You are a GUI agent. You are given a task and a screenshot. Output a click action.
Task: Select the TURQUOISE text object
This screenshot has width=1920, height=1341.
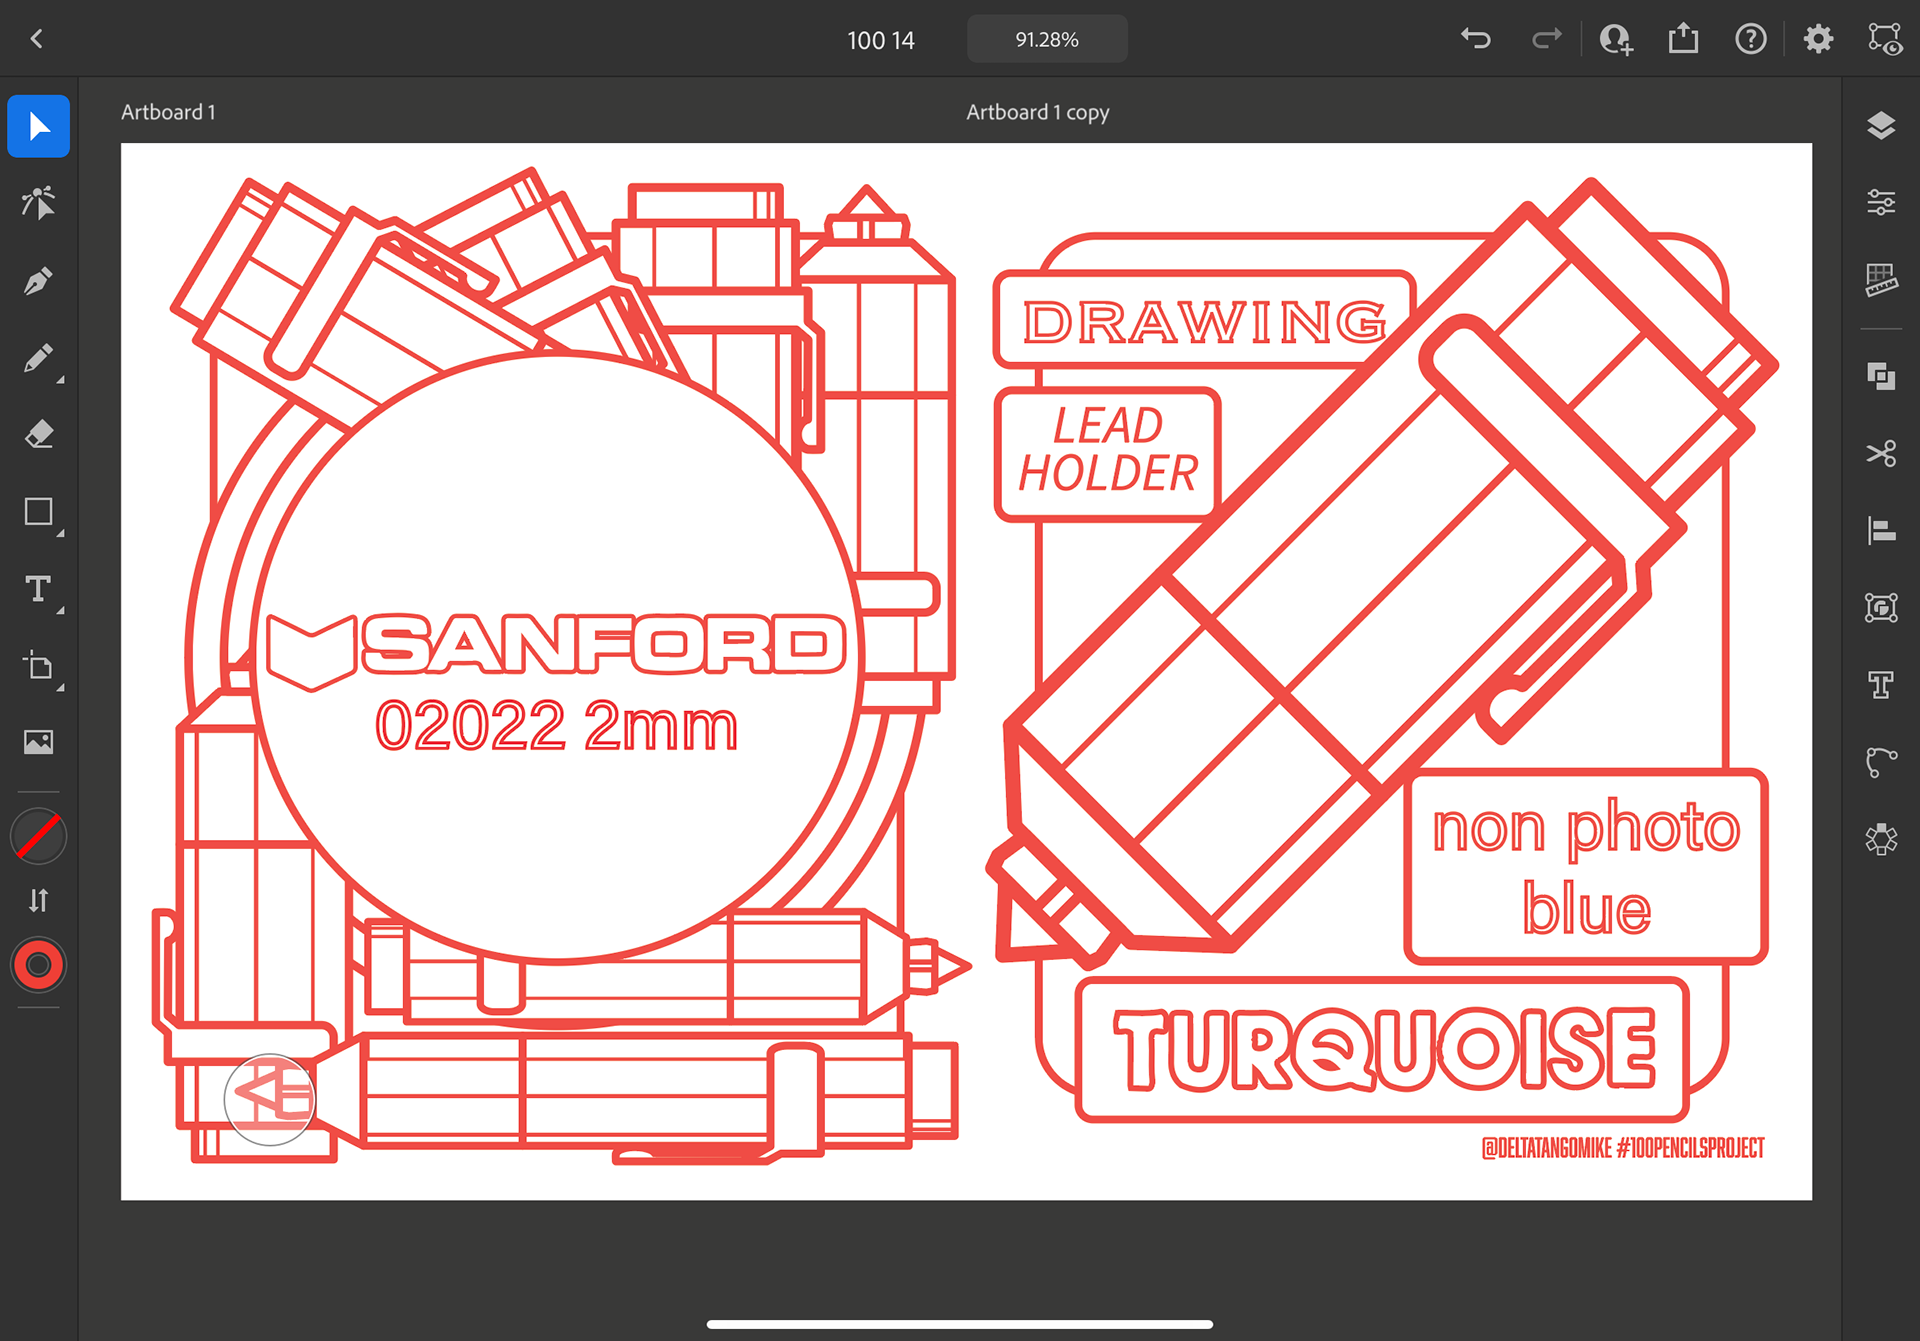tap(1385, 1049)
